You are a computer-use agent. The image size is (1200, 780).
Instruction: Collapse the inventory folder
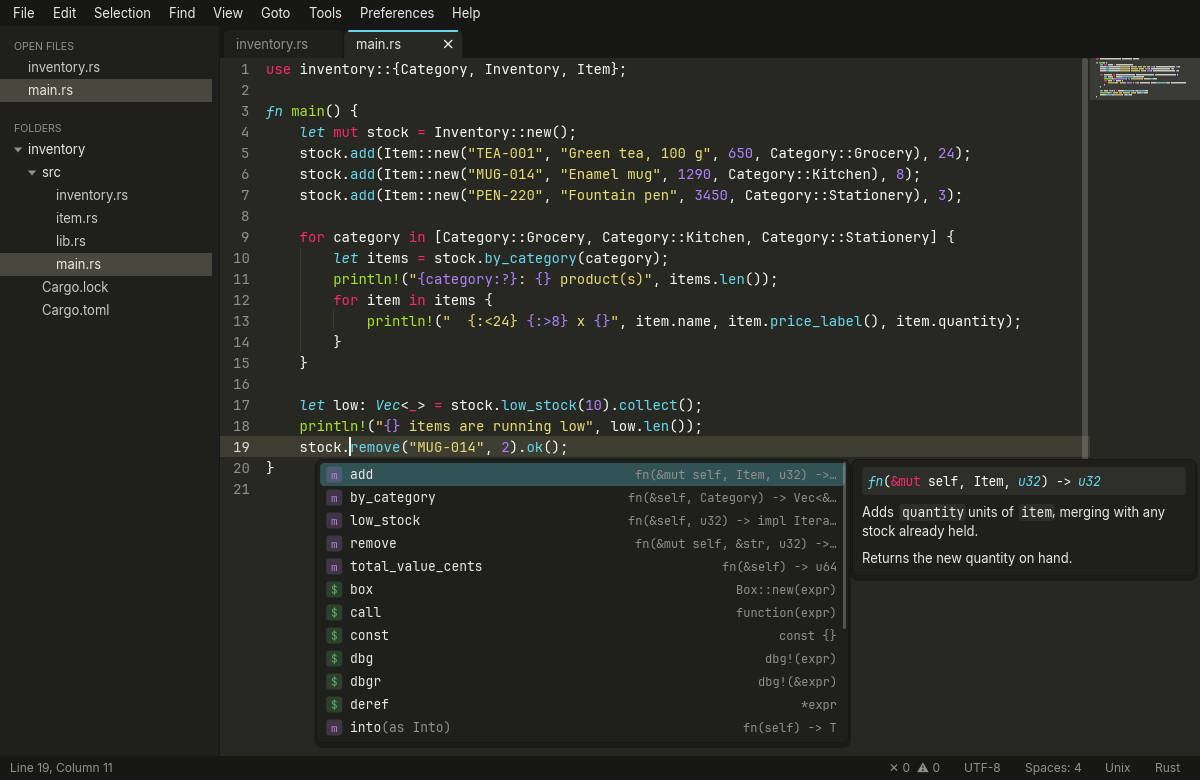pos(18,149)
